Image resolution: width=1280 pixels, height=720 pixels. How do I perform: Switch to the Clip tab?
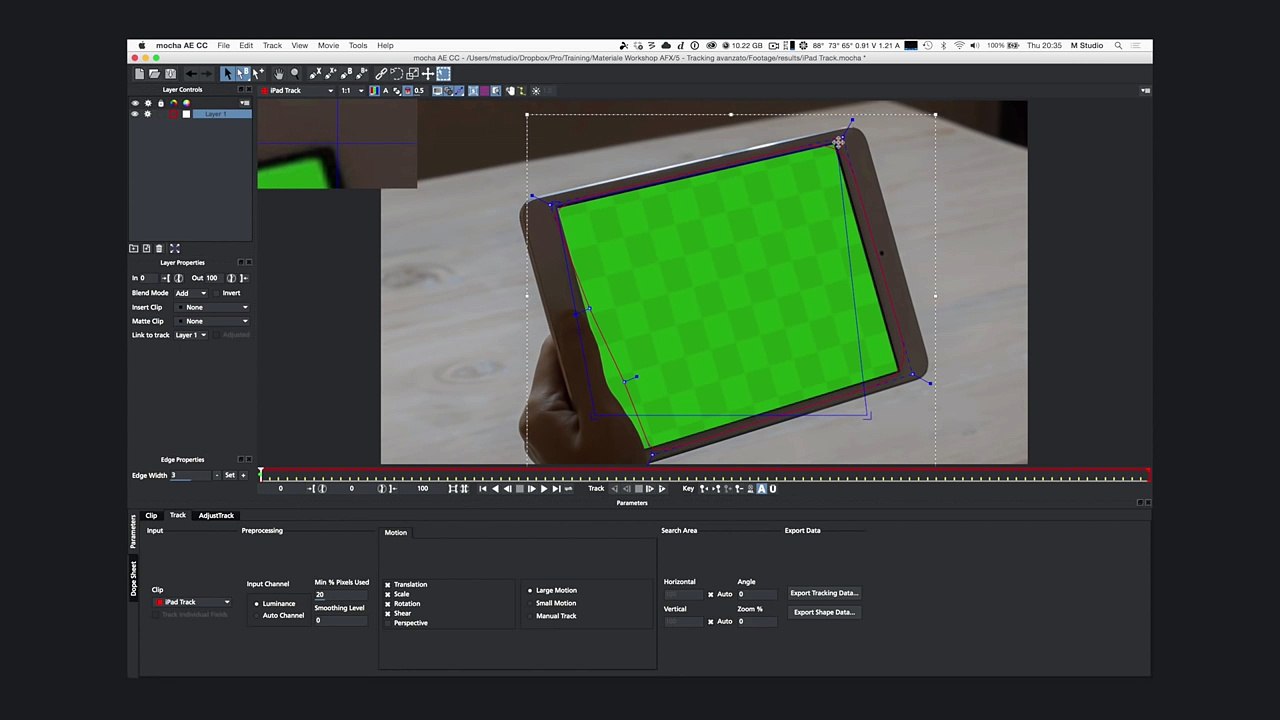coord(151,516)
